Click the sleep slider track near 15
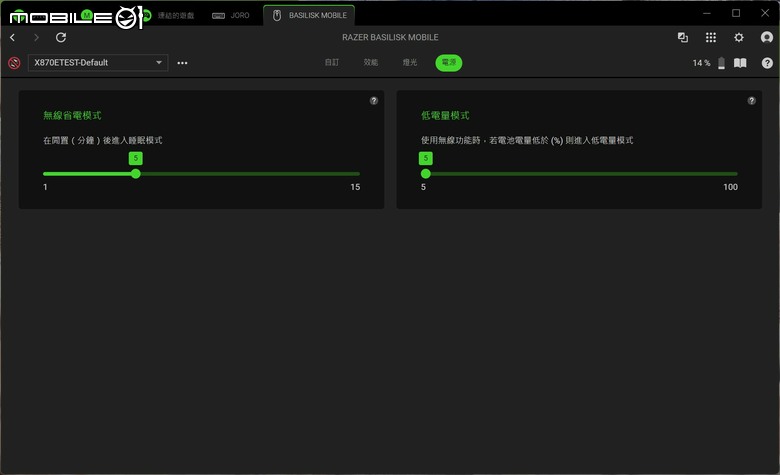This screenshot has height=475, width=780. [353, 174]
